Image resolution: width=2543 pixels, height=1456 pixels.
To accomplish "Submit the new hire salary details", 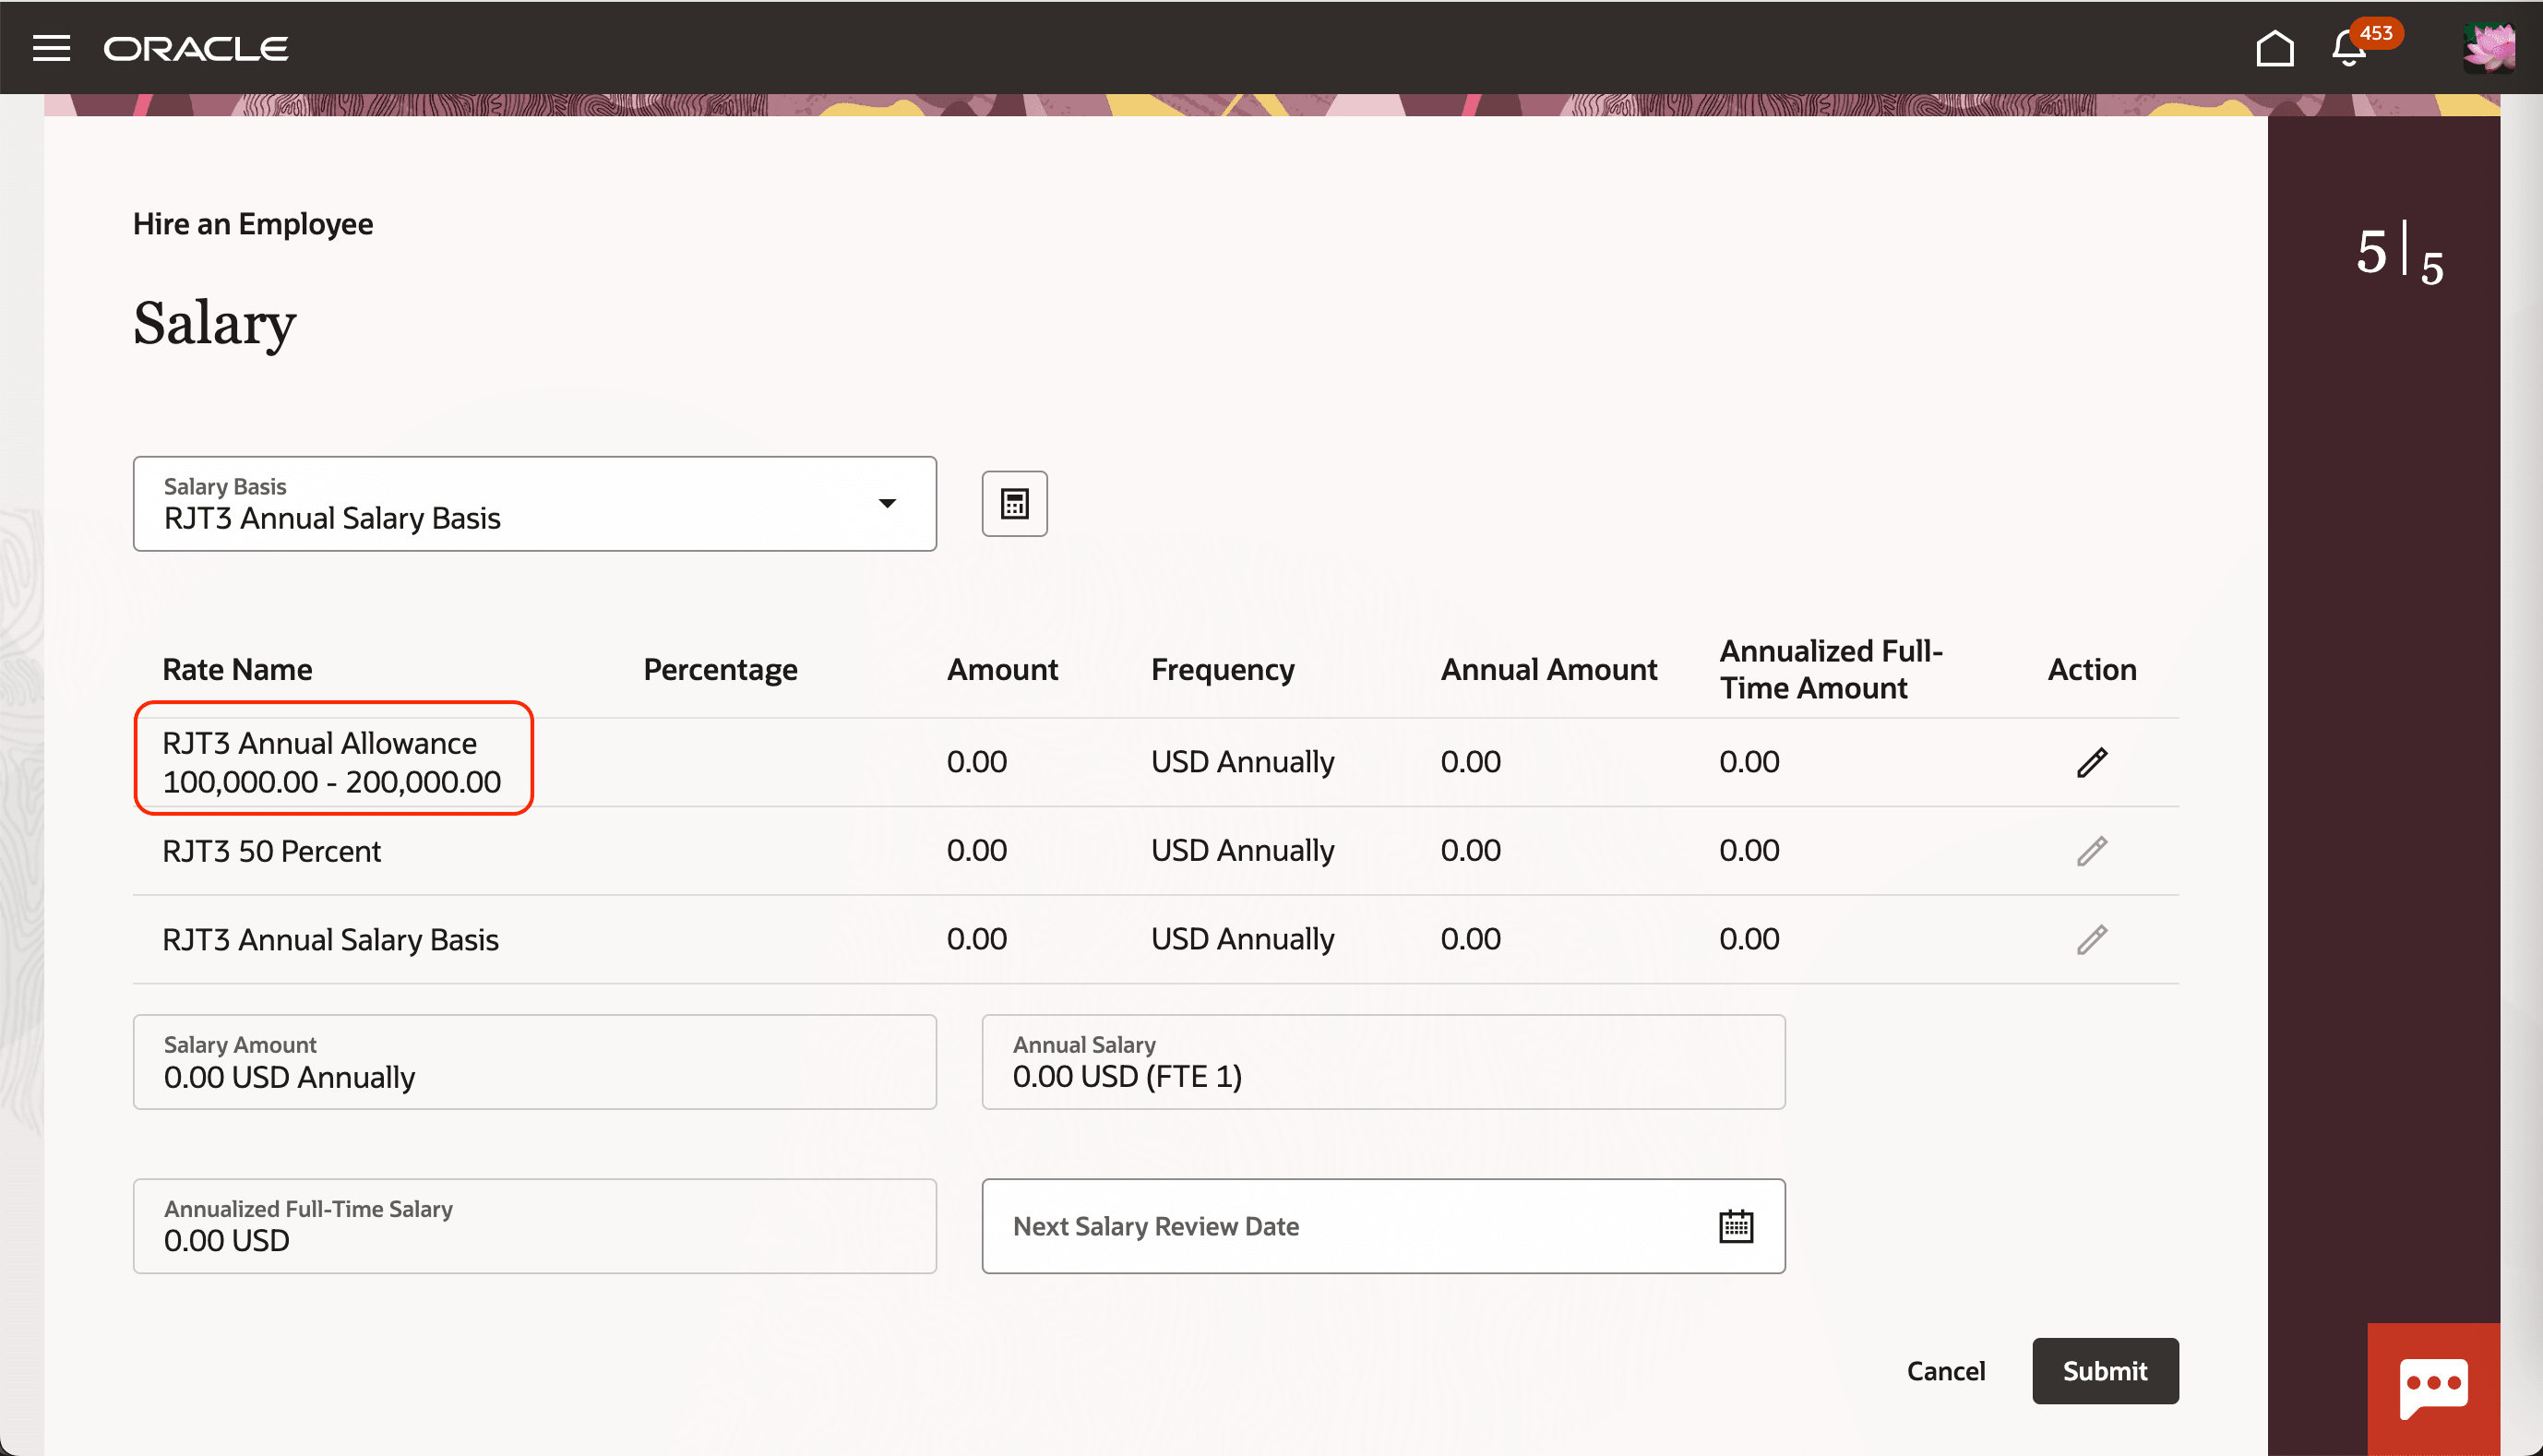I will point(2105,1370).
